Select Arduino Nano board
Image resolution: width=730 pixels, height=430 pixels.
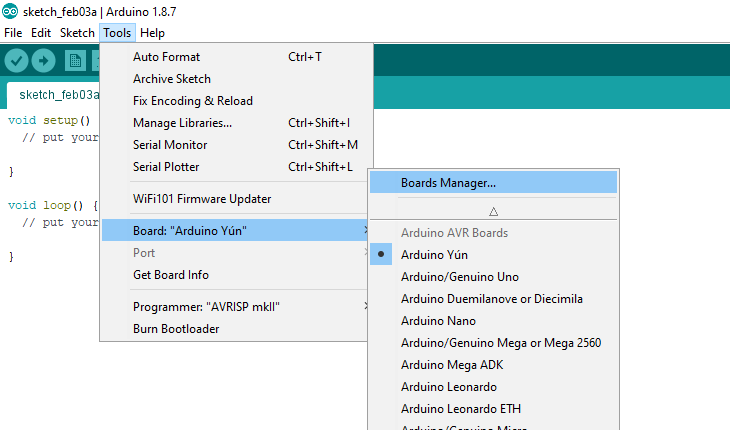(493, 321)
